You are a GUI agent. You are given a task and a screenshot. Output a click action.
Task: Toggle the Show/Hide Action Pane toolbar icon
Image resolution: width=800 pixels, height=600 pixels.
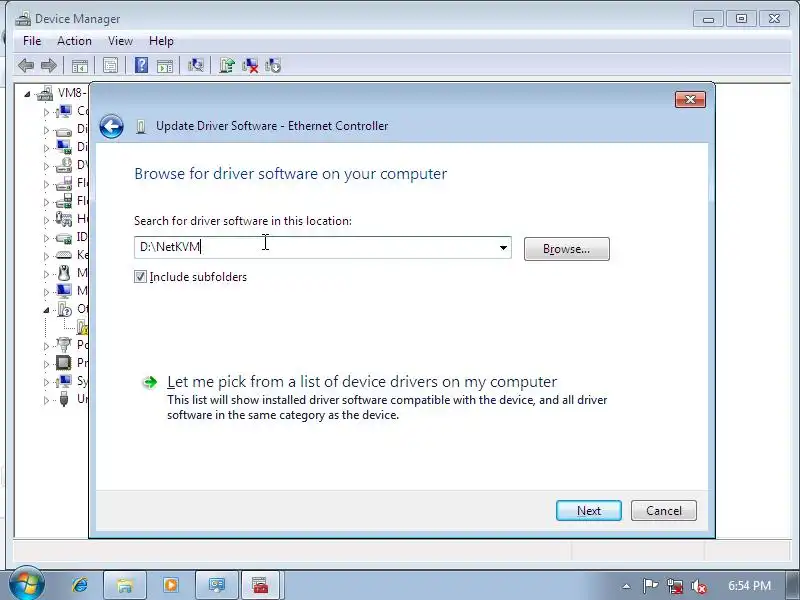click(x=165, y=66)
